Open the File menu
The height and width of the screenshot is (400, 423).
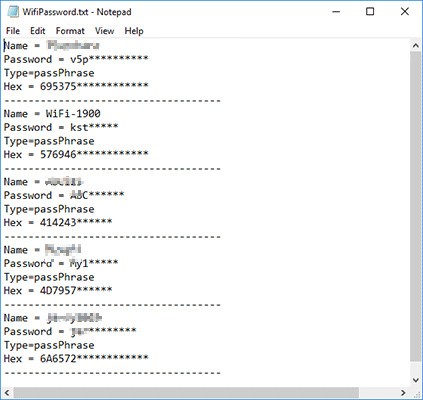[13, 31]
